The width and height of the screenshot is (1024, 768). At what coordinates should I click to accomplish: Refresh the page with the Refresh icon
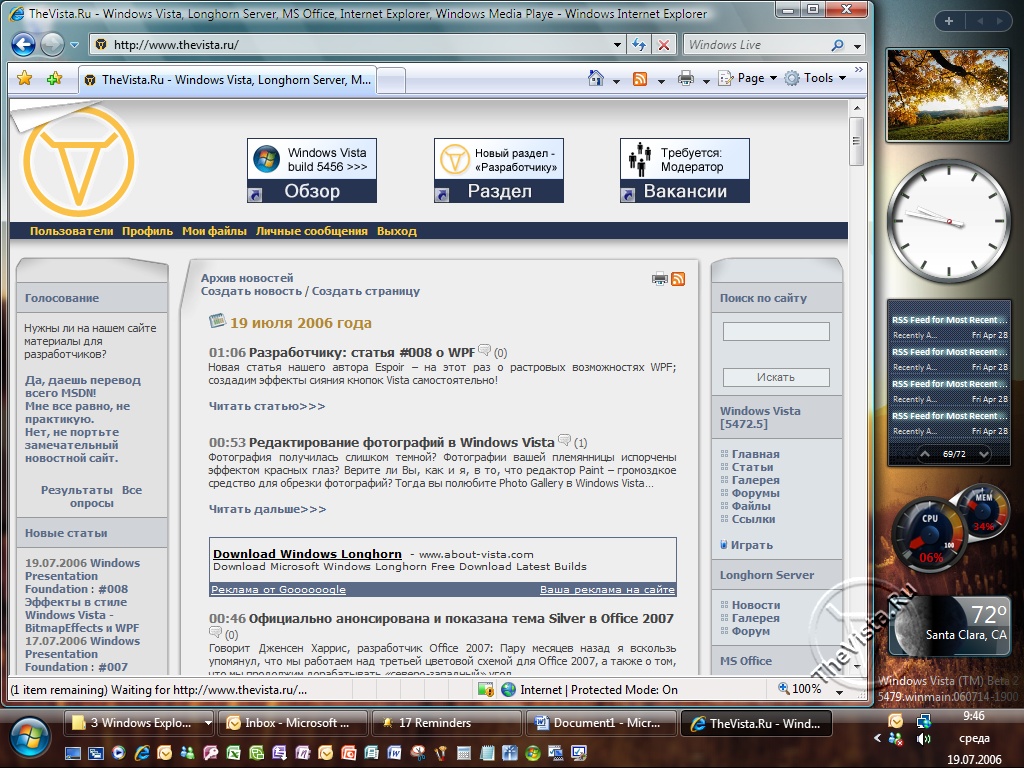pos(639,45)
